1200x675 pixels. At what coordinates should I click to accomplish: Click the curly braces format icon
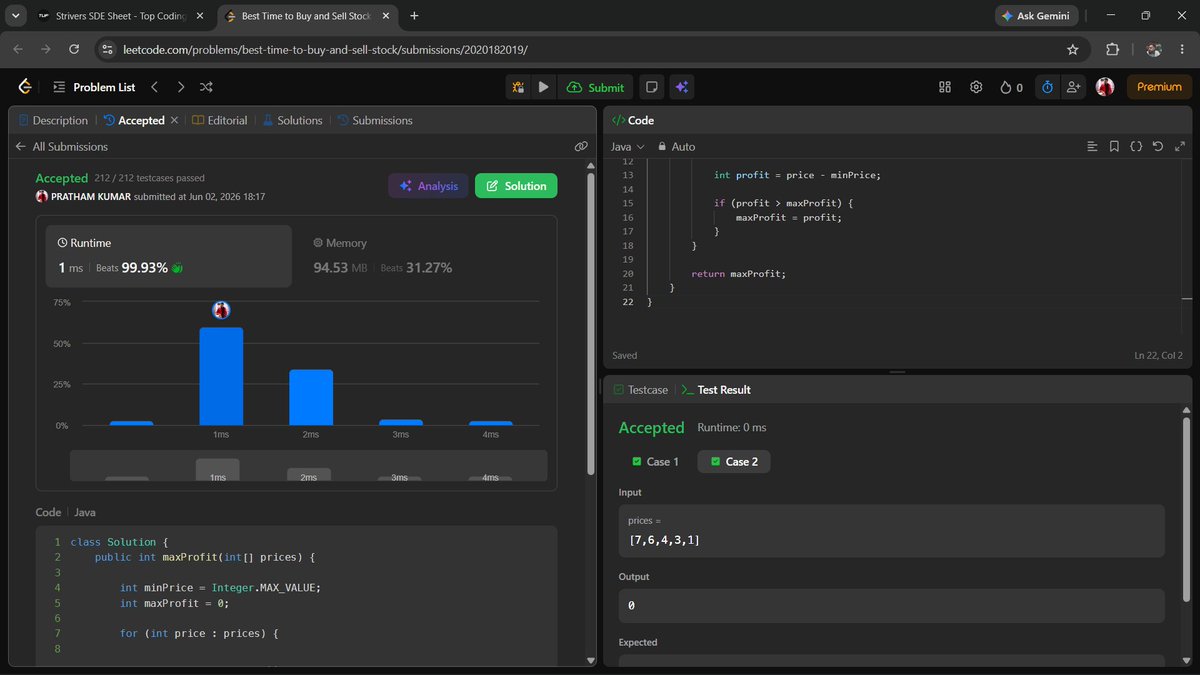[x=1136, y=146]
